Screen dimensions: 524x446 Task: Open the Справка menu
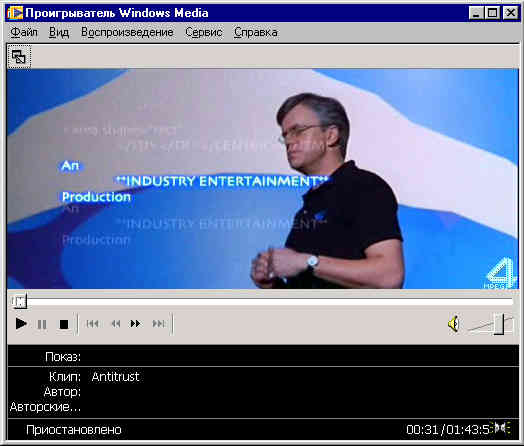(x=256, y=32)
